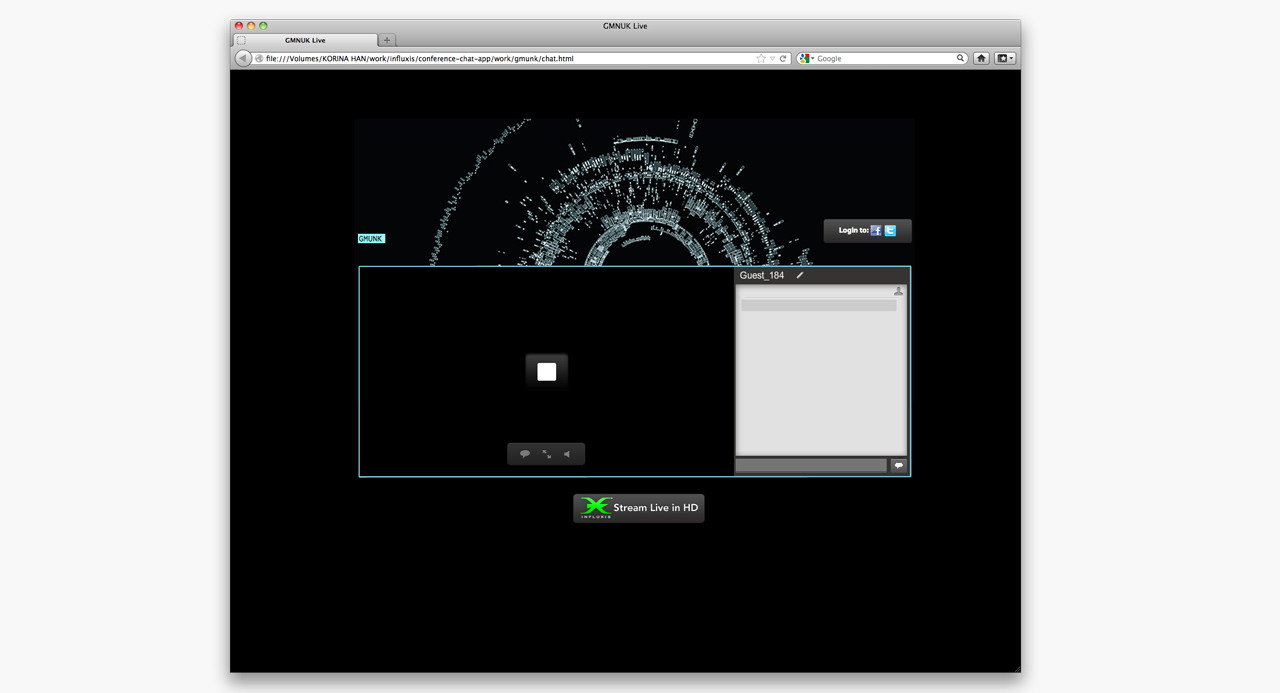Log in with the Facebook icon
Viewport: 1280px width, 693px height.
tap(876, 231)
